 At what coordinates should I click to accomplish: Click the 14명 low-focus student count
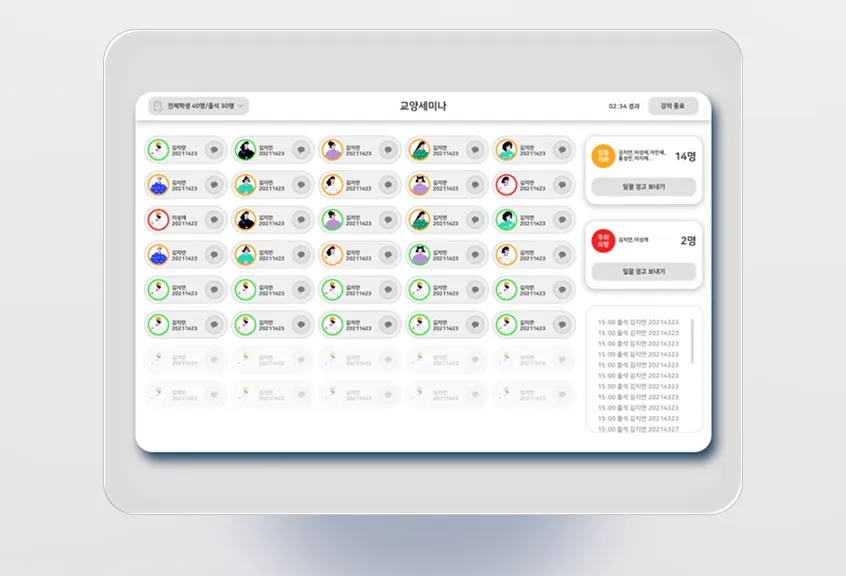click(685, 156)
